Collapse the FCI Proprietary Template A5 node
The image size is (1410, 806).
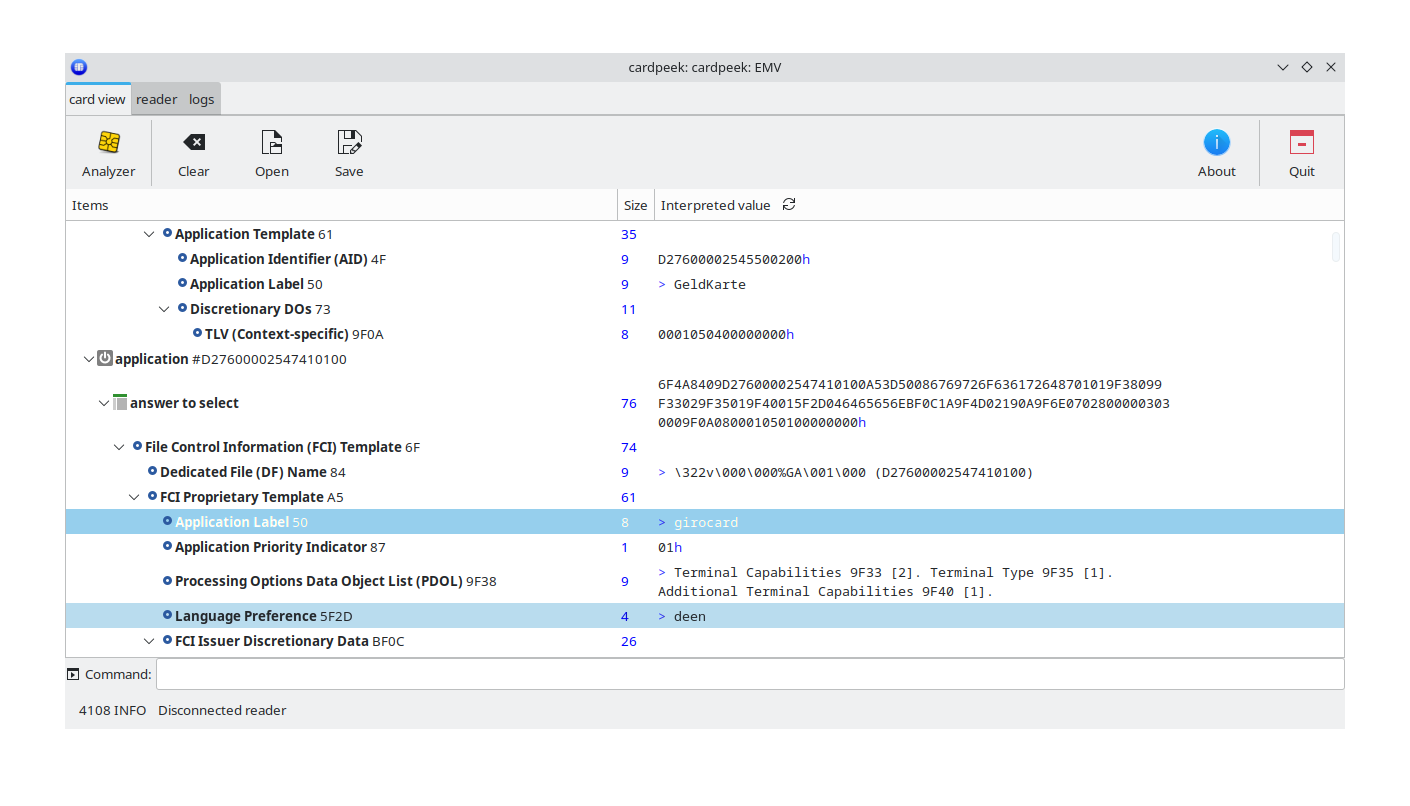[x=134, y=497]
